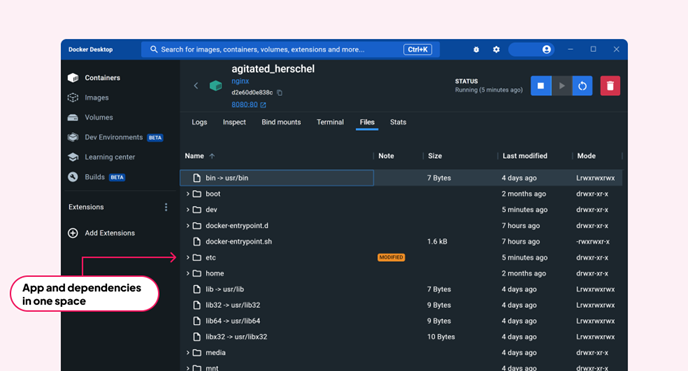
Task: Click Add Extensions label
Action: 110,233
